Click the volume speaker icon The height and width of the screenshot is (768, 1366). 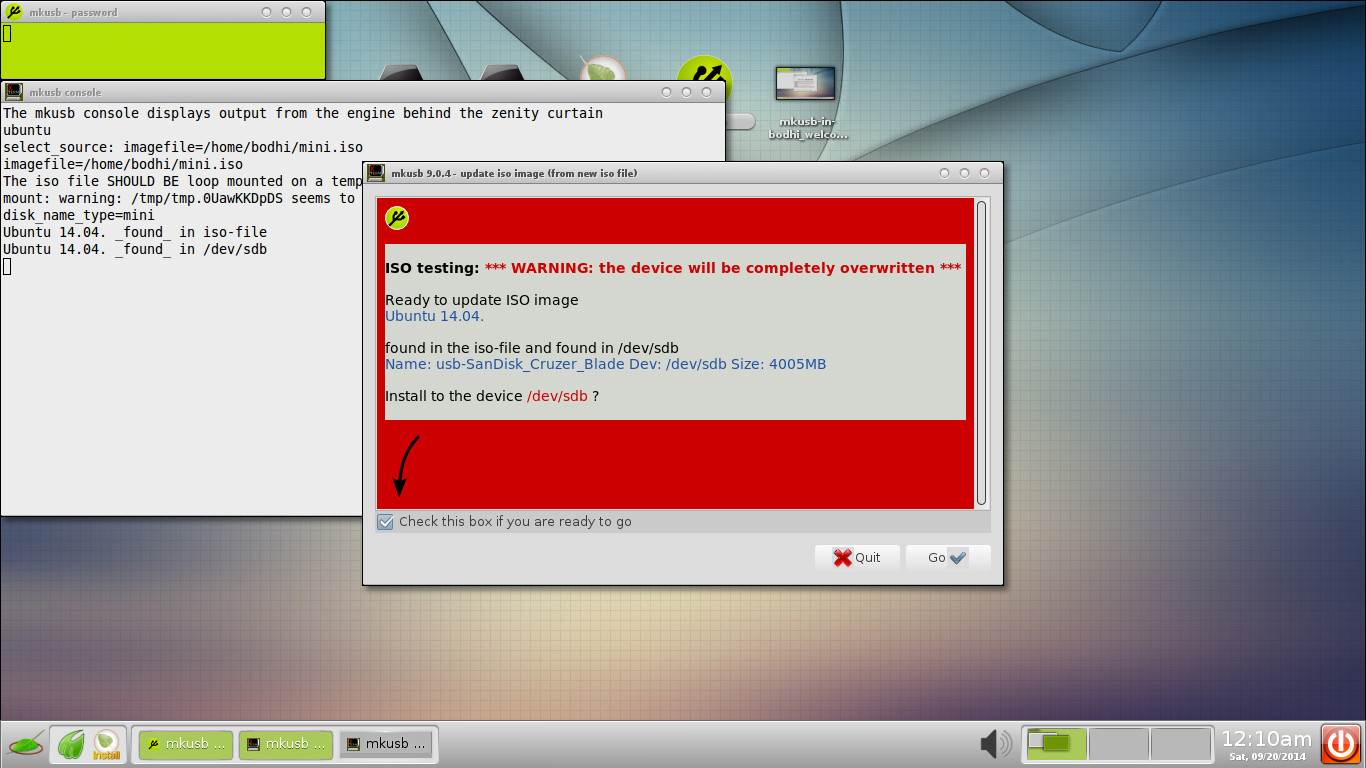(996, 744)
